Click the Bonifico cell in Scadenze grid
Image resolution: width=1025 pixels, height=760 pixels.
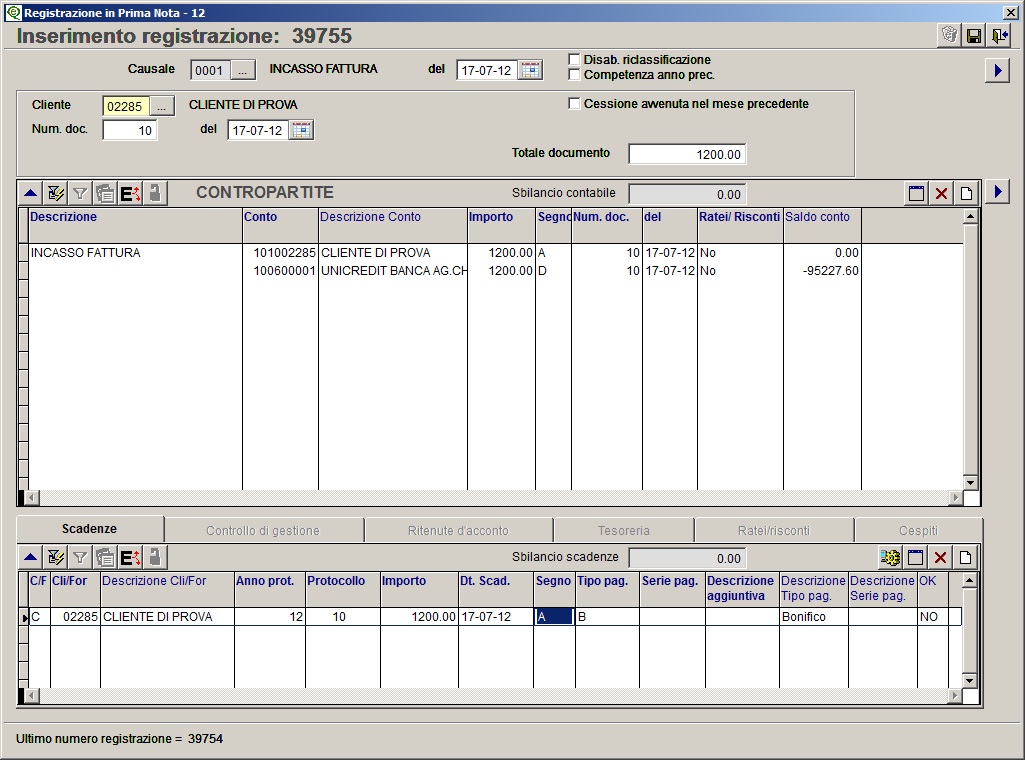pos(813,616)
